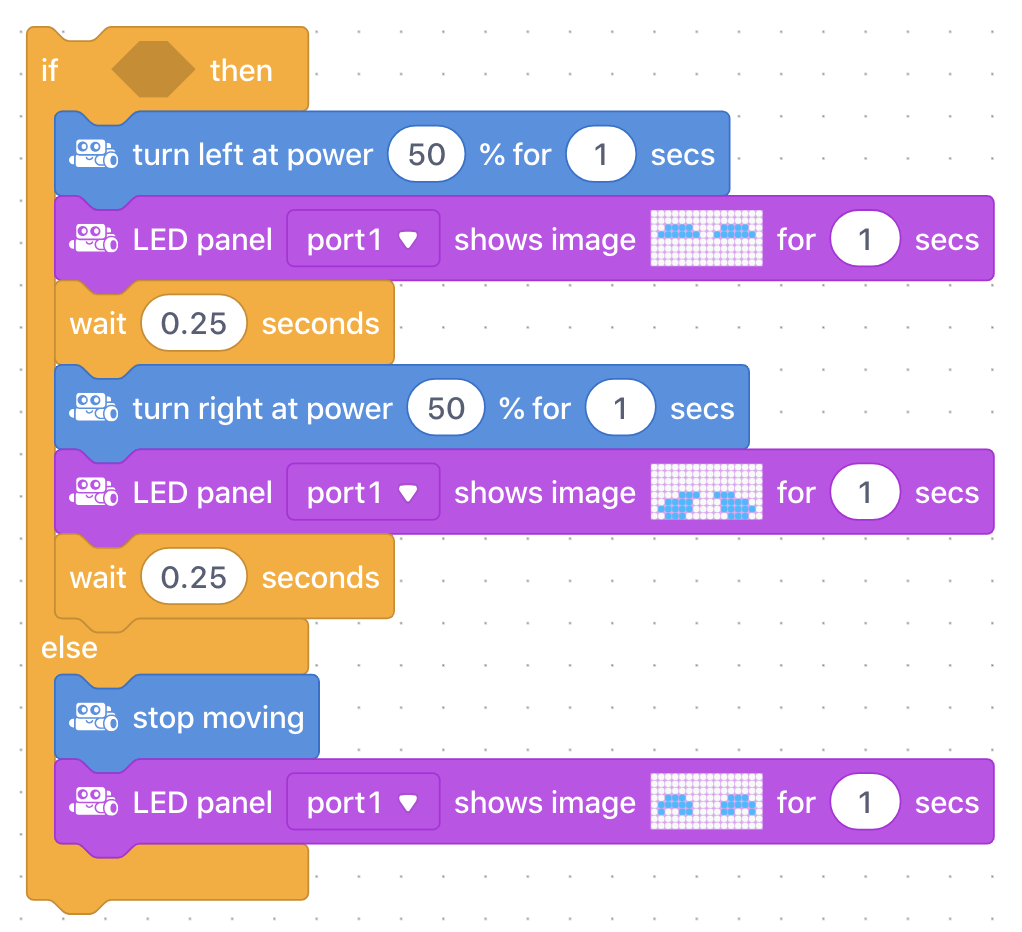Open port1 dropdown on first LED panel block
This screenshot has width=1022, height=932.
pos(363,239)
